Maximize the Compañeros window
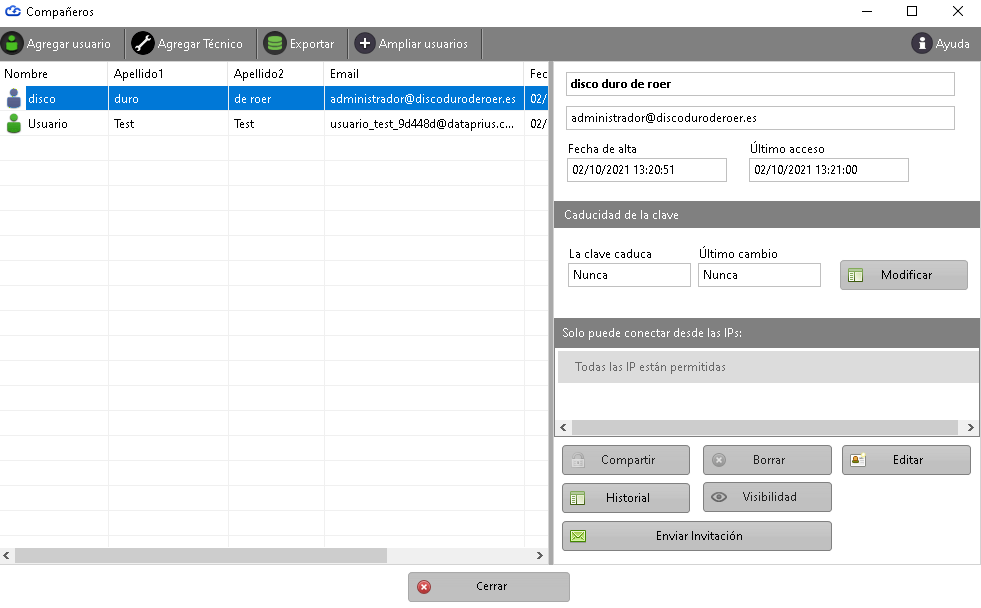Viewport: 981px width, 608px height. point(912,11)
